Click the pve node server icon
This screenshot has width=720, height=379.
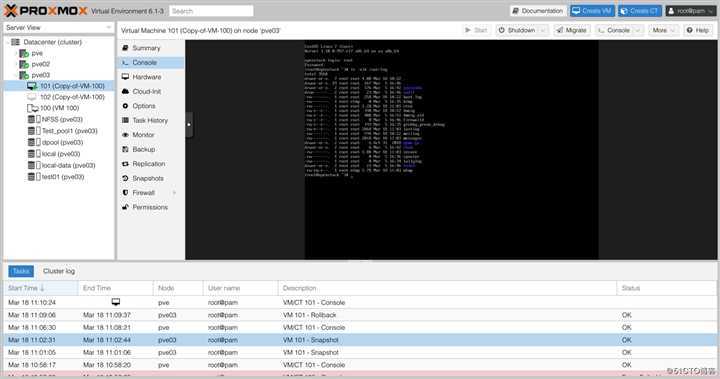pos(24,53)
